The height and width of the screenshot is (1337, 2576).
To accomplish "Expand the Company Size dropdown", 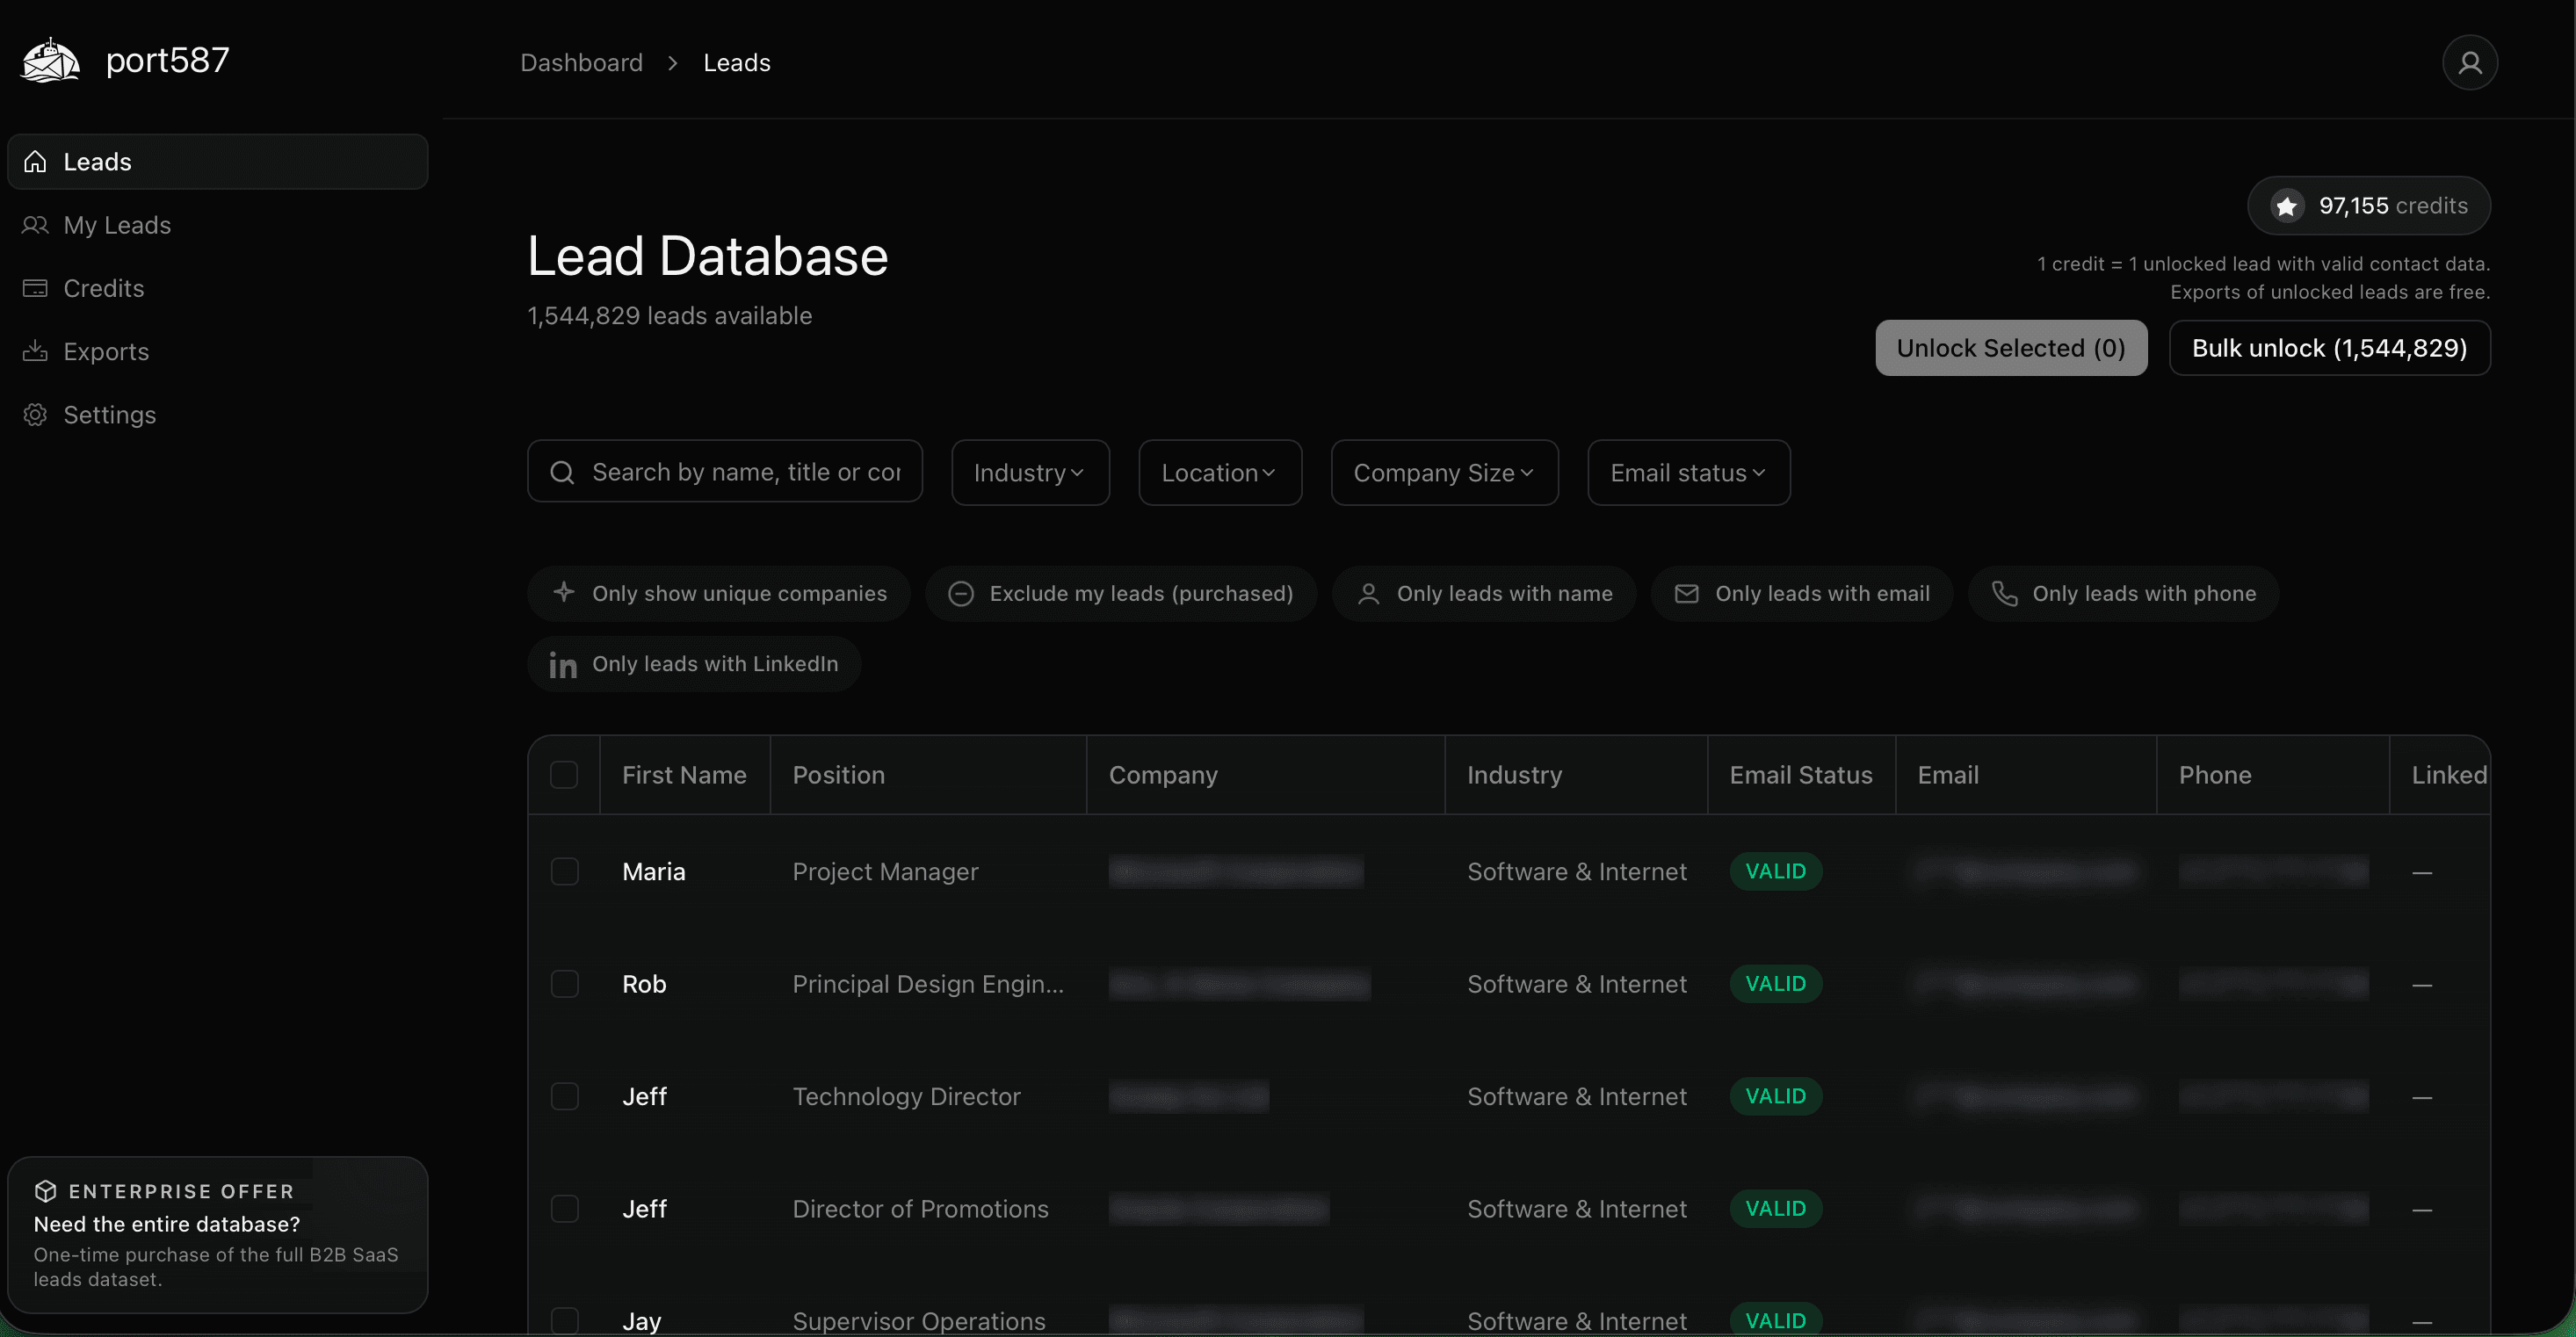I will click(x=1443, y=472).
